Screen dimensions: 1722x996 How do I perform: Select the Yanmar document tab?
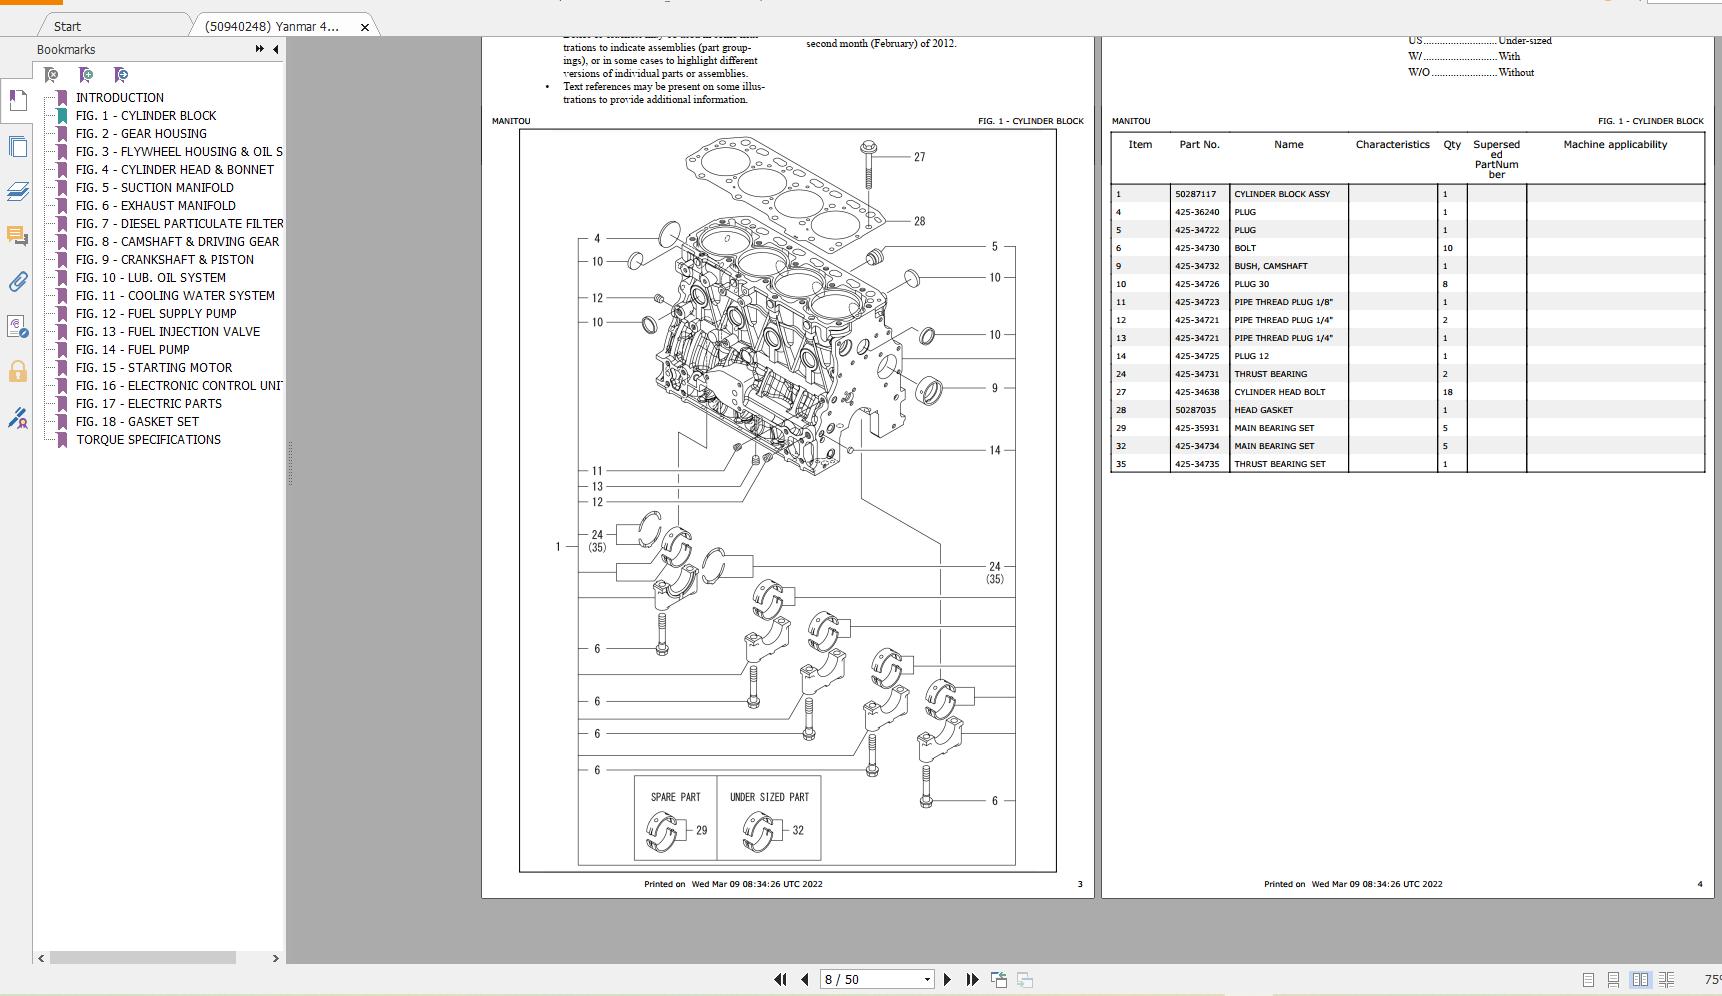coord(270,27)
